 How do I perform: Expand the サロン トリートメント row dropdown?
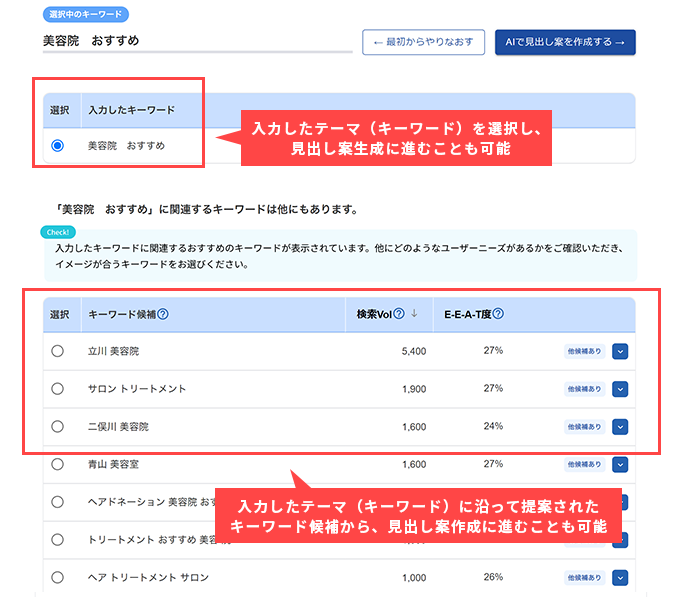click(620, 389)
